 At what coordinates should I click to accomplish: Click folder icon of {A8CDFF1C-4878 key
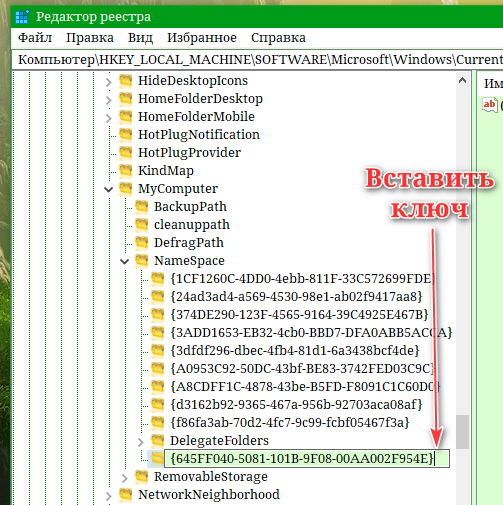[158, 387]
